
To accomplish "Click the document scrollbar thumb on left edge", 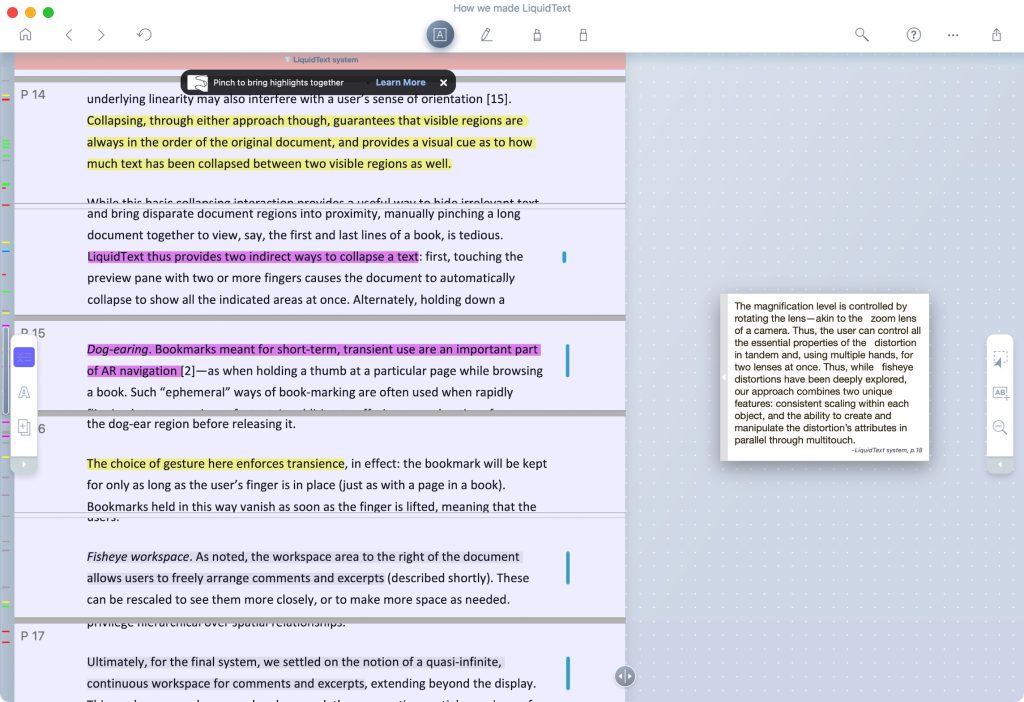I will coord(6,372).
